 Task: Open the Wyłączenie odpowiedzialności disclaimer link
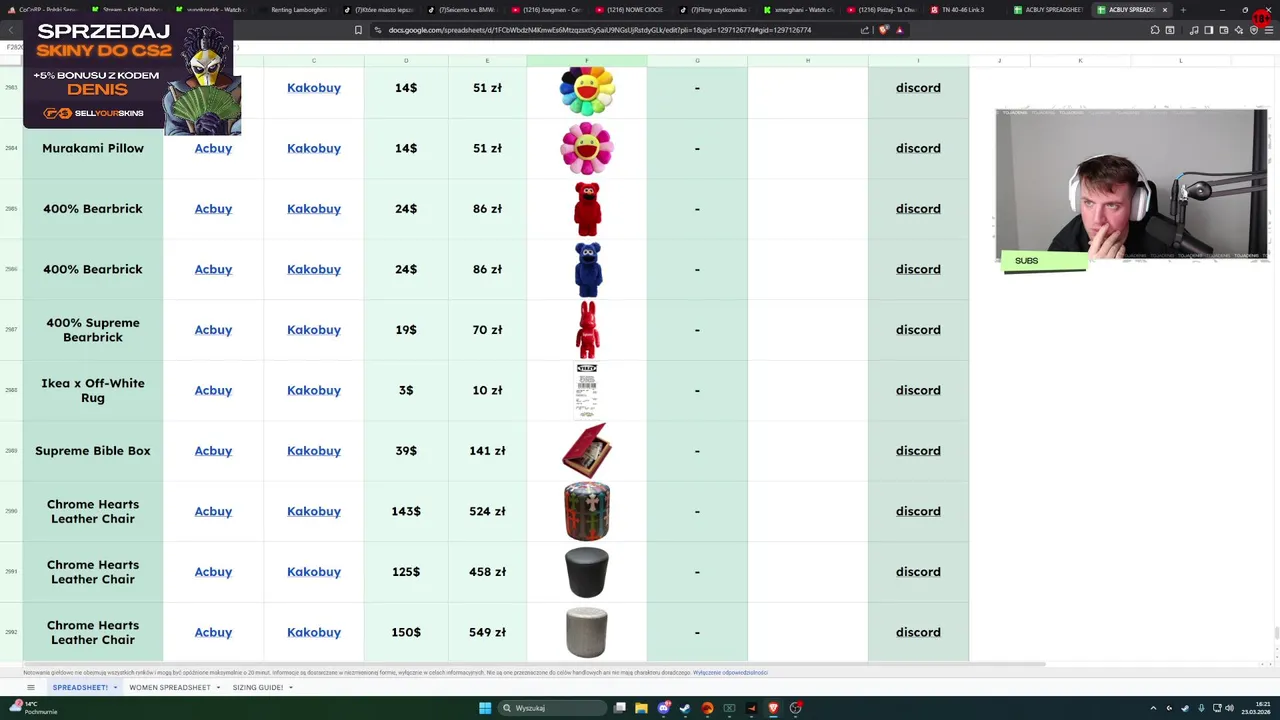pyautogui.click(x=730, y=673)
